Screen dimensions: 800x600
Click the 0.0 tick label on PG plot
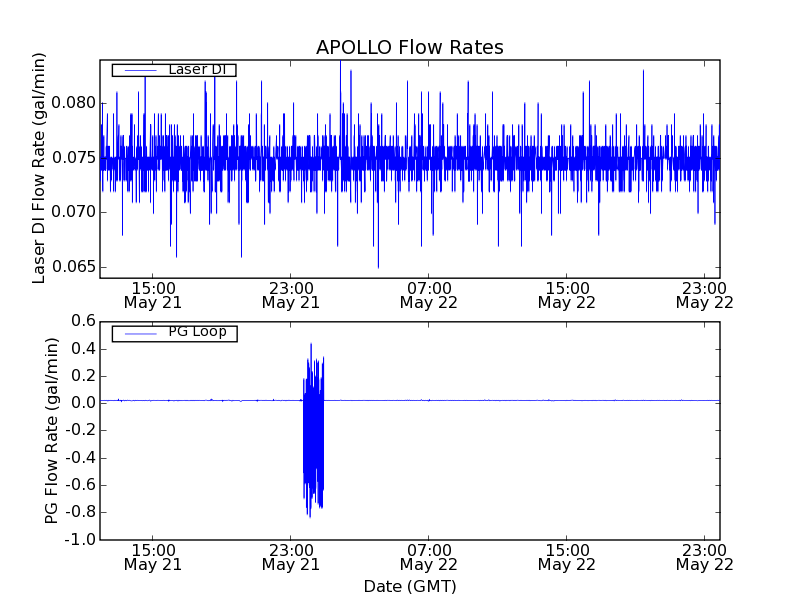[x=82, y=403]
